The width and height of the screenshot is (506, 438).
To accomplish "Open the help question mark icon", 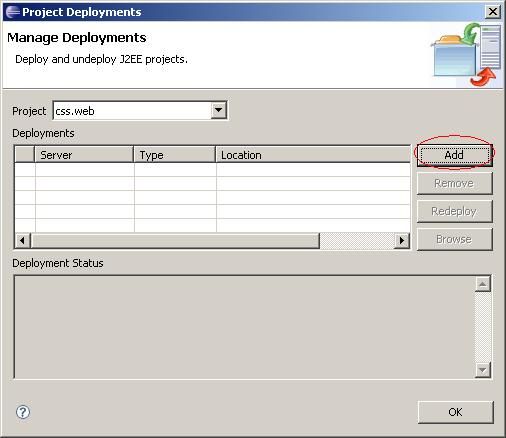I will click(23, 412).
